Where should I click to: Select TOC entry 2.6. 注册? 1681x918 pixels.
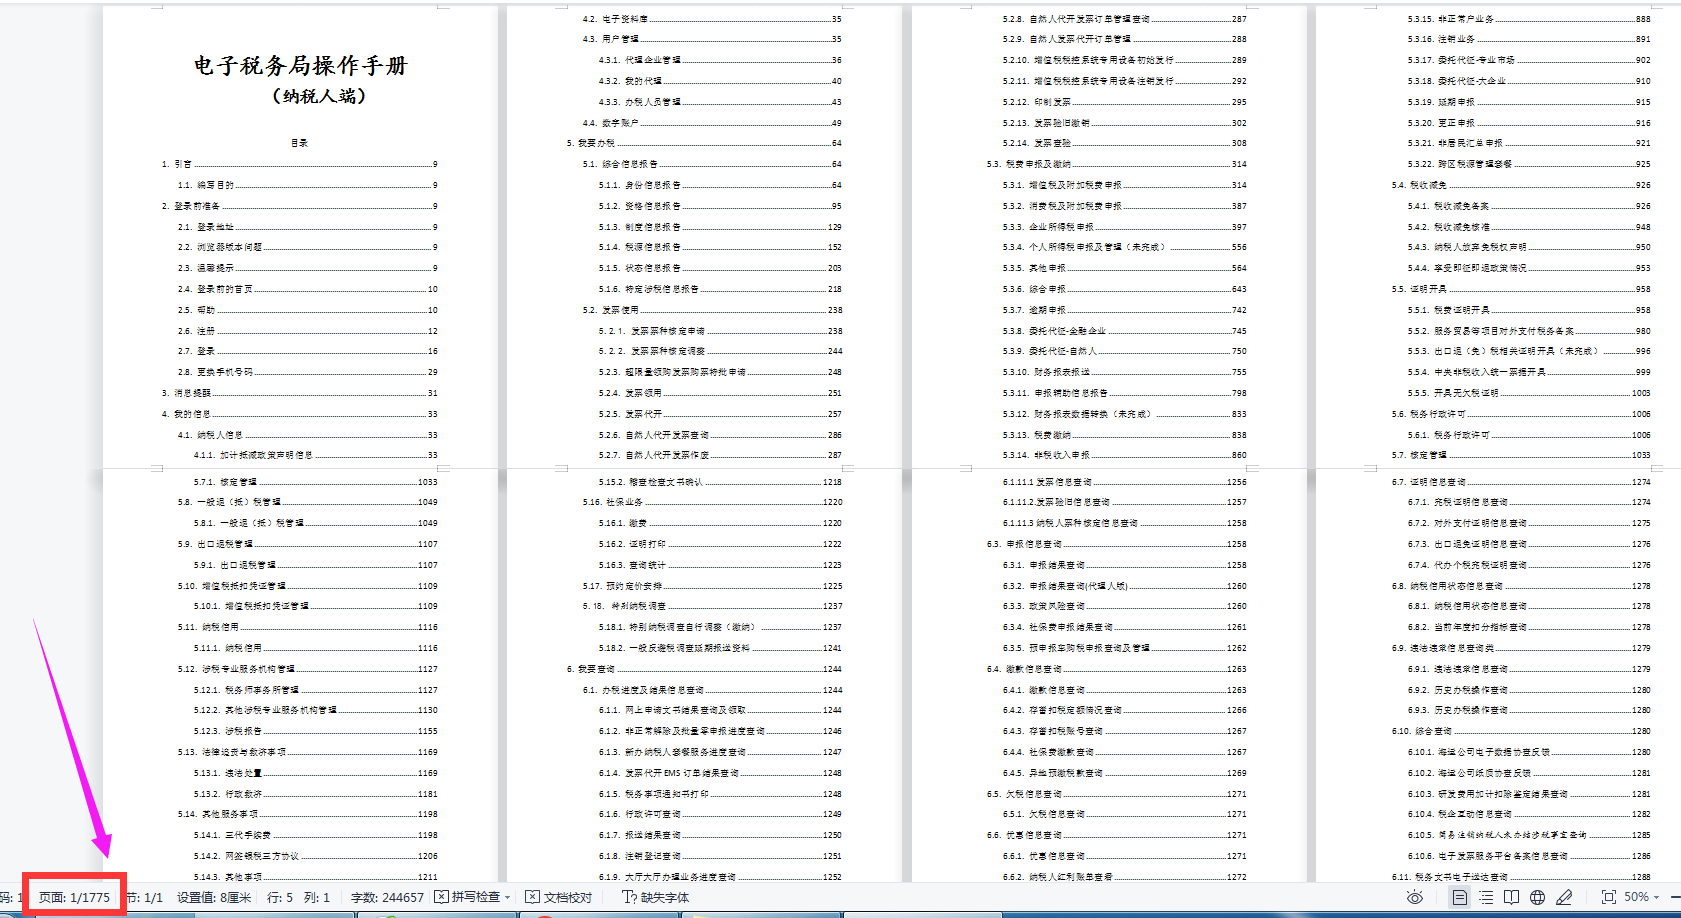pyautogui.click(x=307, y=331)
